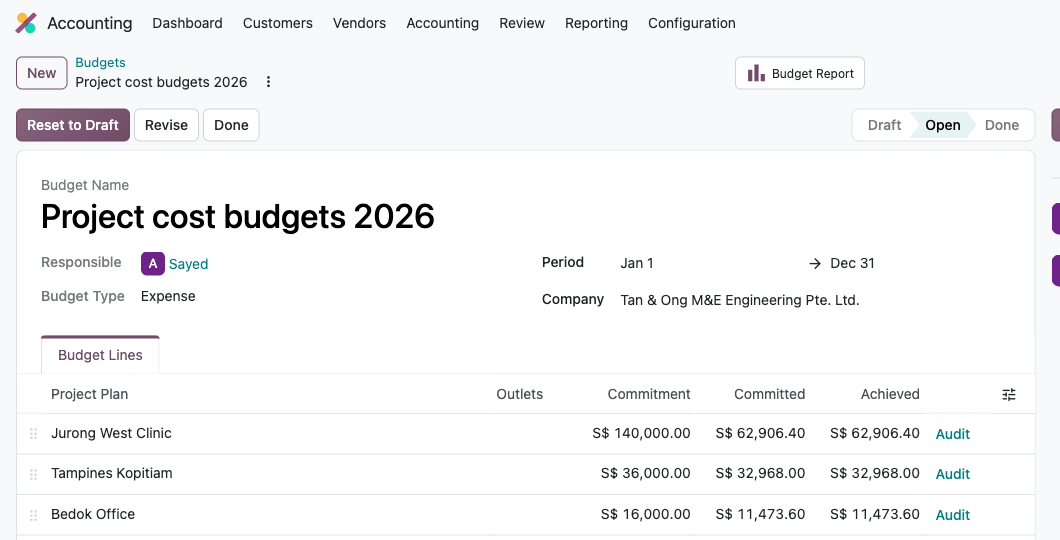Open the column settings adjust icon
The height and width of the screenshot is (540, 1060).
coord(1009,395)
